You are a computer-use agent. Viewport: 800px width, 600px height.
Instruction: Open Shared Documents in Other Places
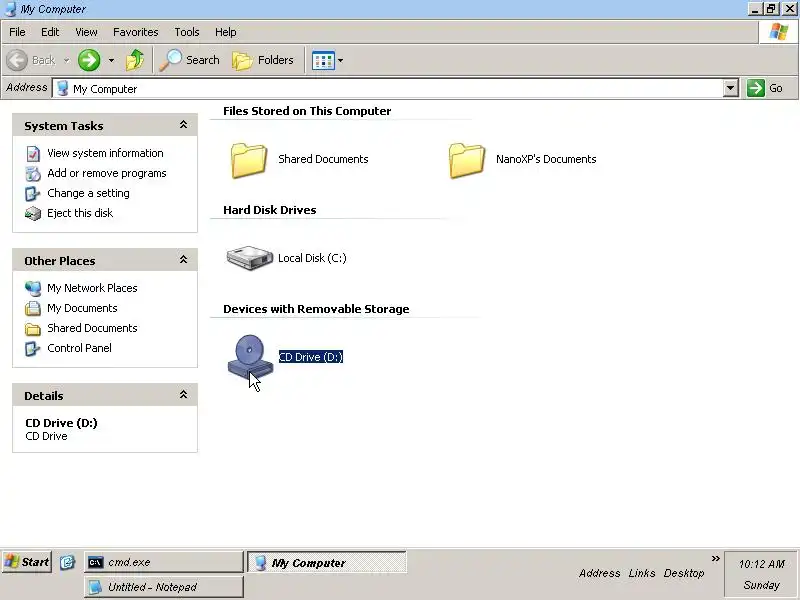coord(92,328)
